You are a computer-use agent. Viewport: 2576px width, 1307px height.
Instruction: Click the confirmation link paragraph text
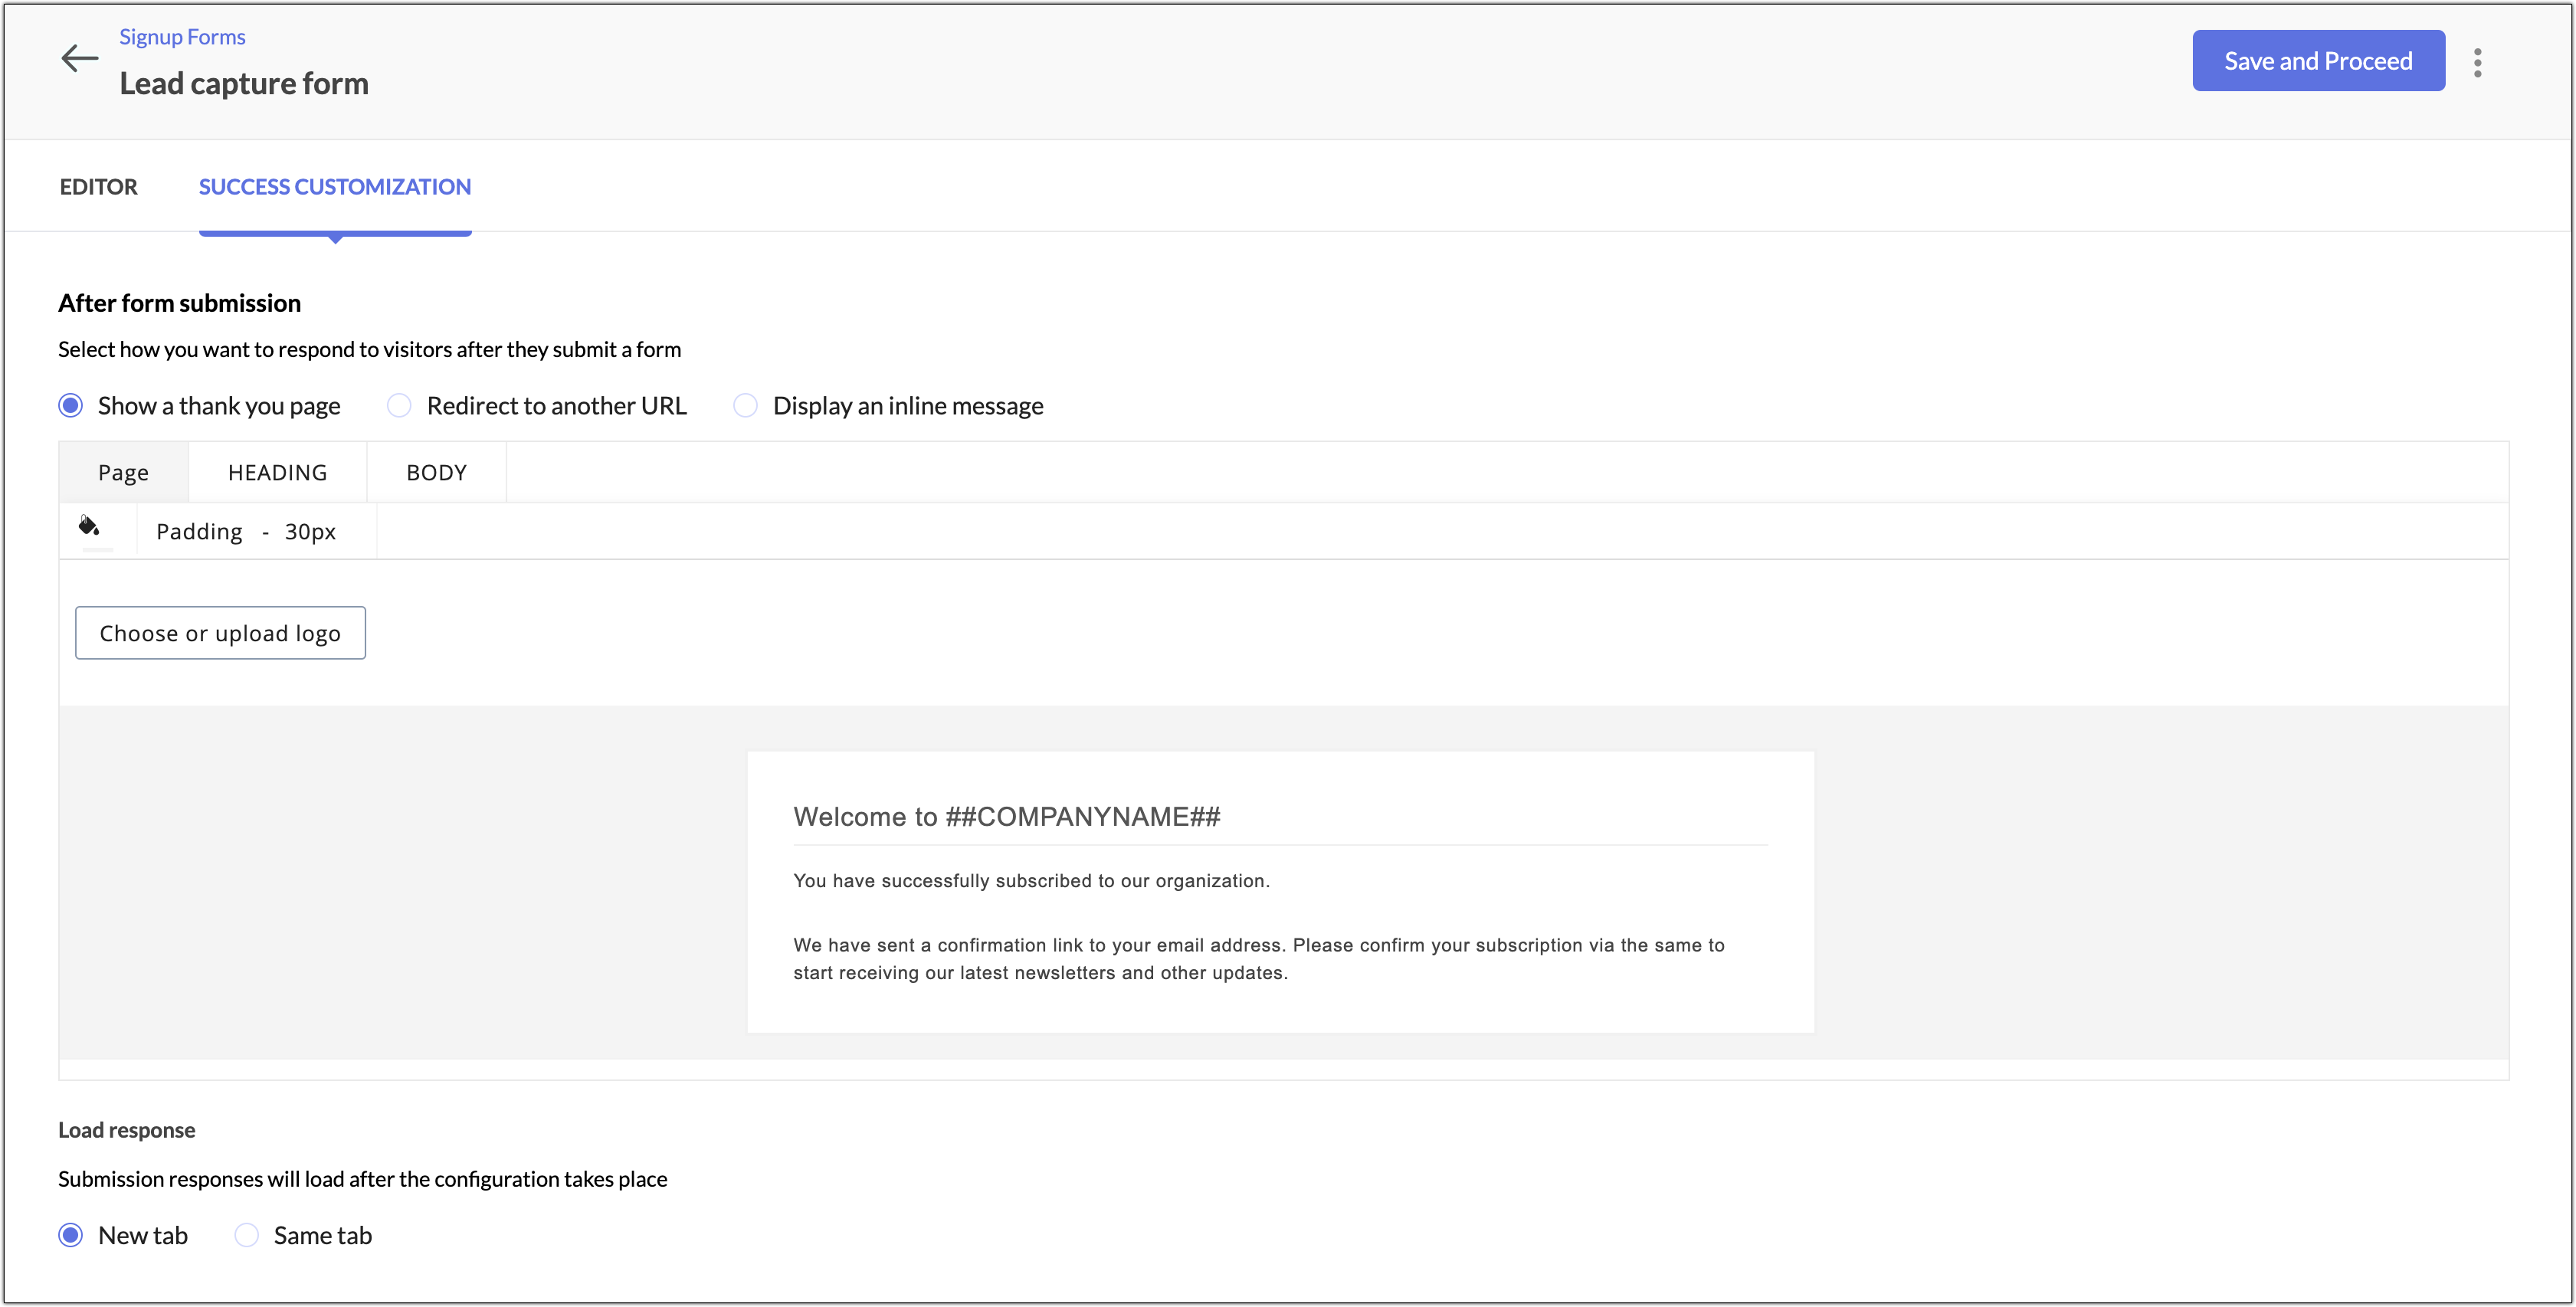[1259, 959]
